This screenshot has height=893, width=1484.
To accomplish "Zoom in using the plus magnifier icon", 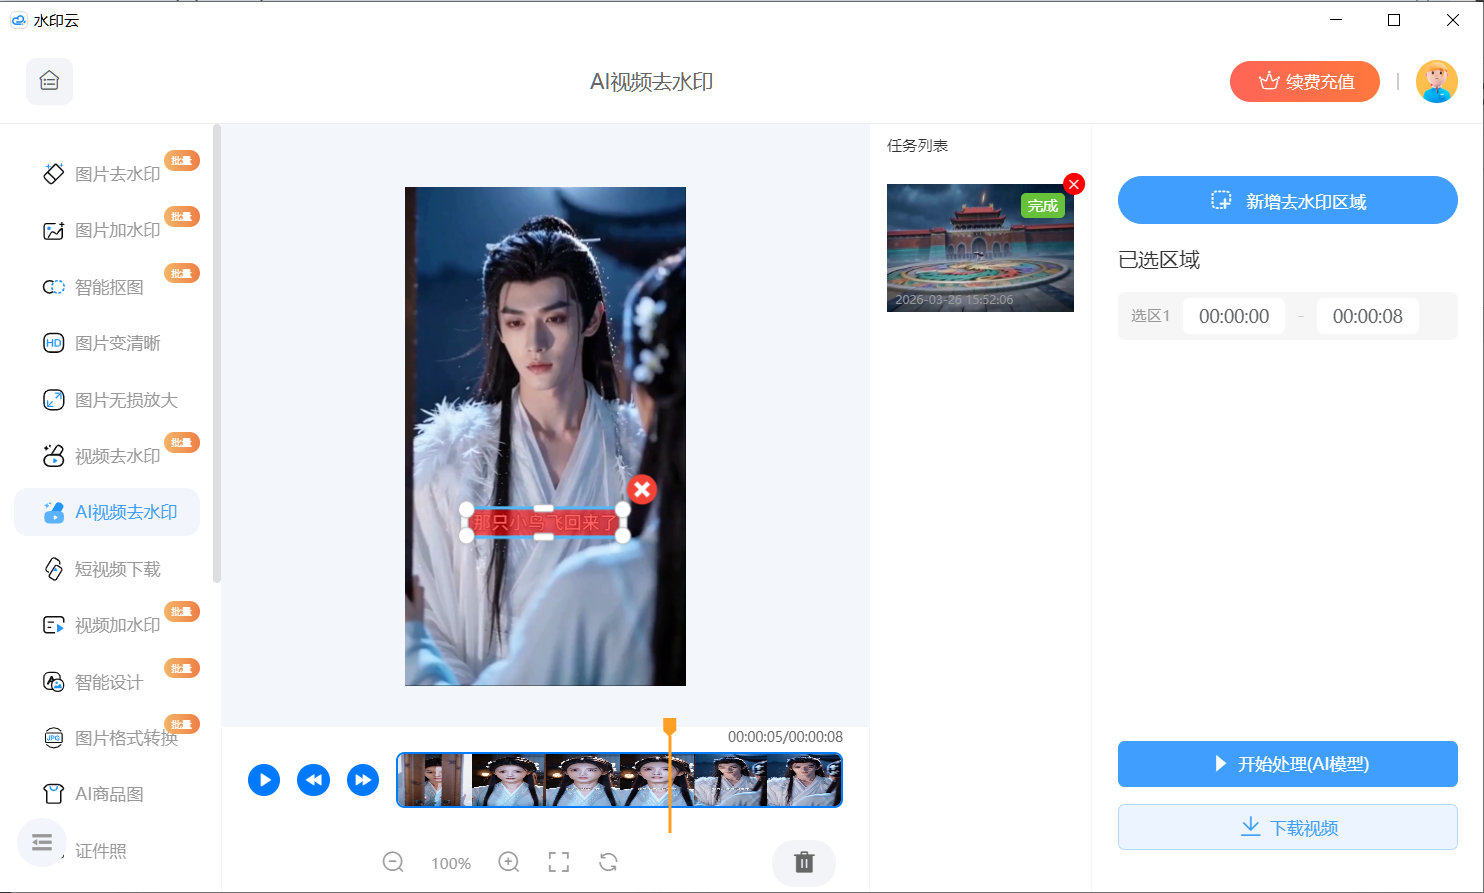I will pyautogui.click(x=509, y=862).
